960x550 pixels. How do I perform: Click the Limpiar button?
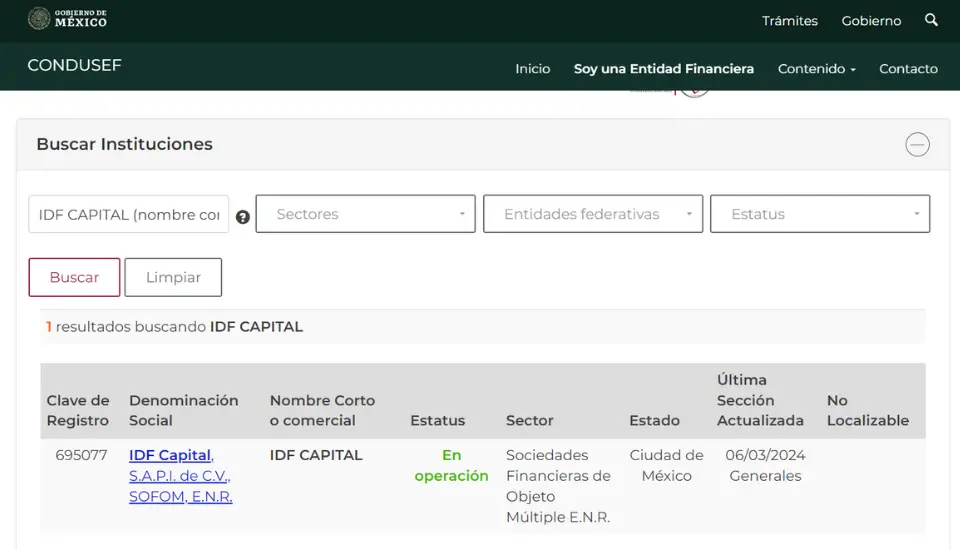[x=173, y=277]
